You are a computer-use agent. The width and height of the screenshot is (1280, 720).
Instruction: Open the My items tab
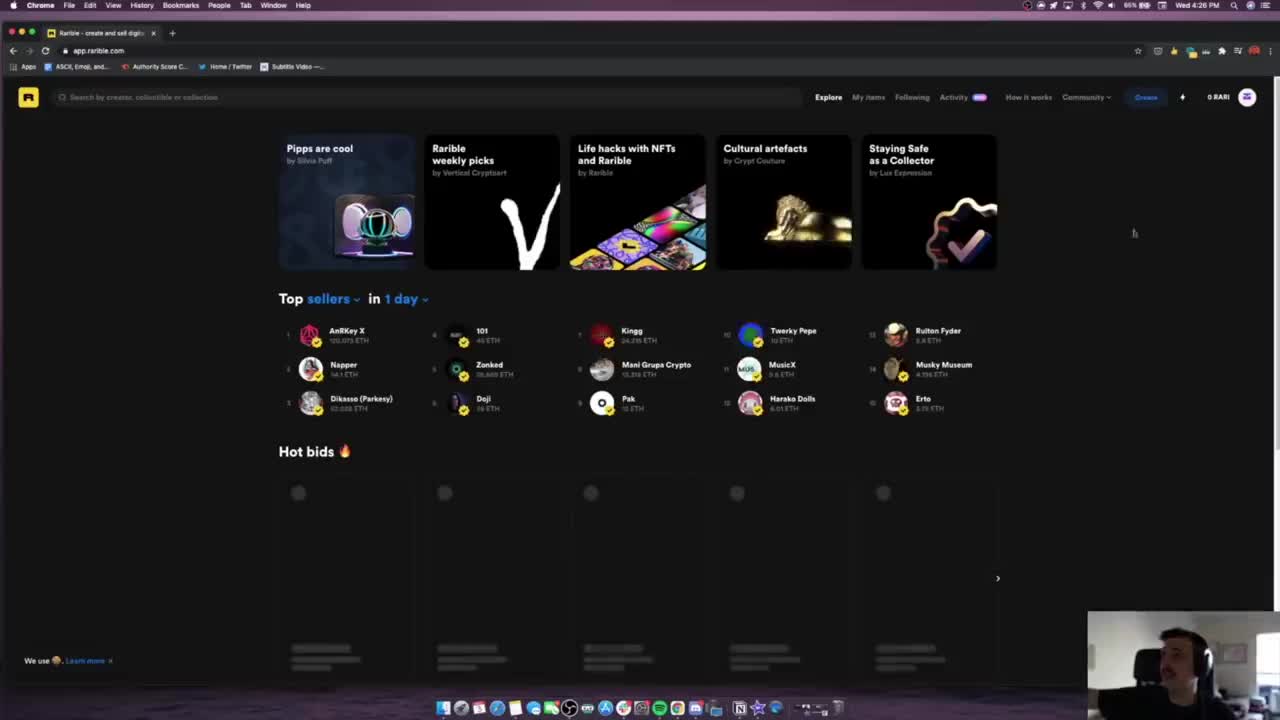(x=868, y=97)
